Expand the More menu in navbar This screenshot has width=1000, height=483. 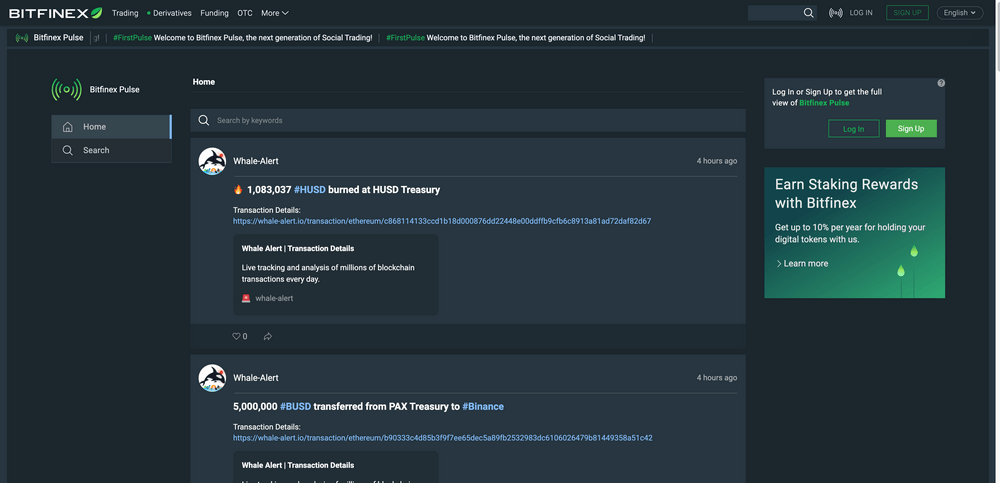tap(275, 13)
